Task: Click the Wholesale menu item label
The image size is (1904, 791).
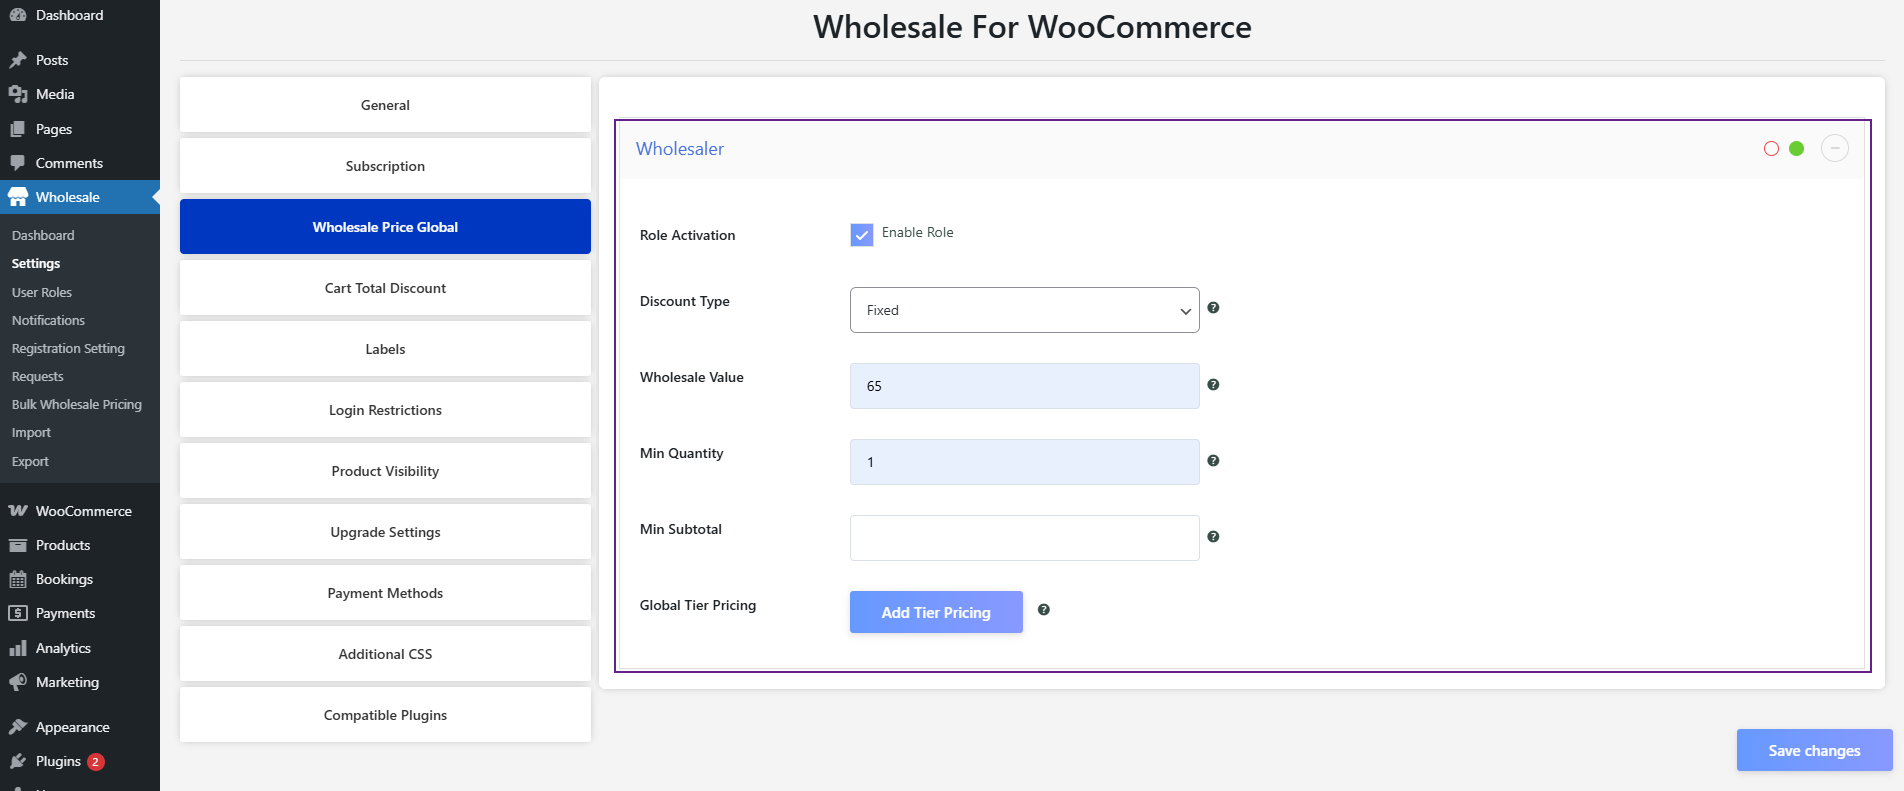Action: (68, 197)
